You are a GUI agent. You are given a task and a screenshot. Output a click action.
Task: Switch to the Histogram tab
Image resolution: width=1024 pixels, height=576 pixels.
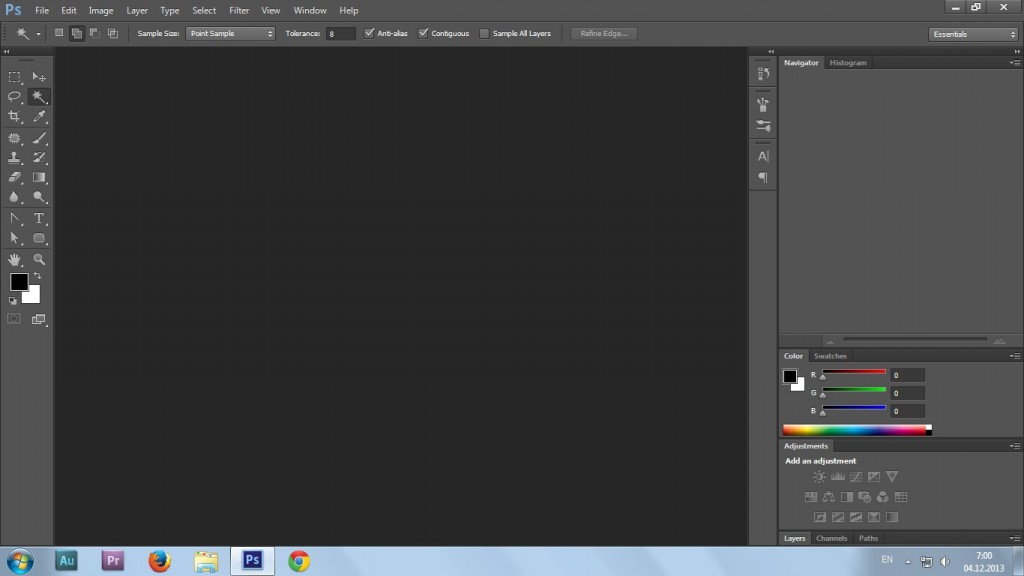point(848,63)
